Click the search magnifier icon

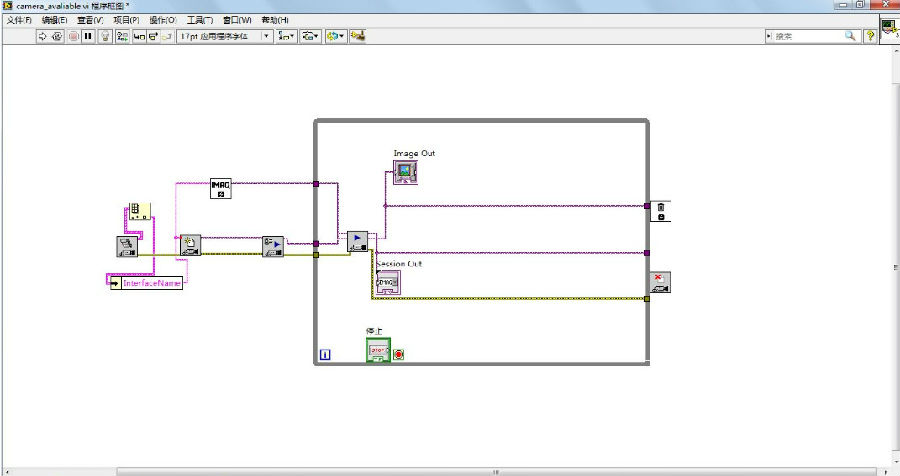(850, 36)
